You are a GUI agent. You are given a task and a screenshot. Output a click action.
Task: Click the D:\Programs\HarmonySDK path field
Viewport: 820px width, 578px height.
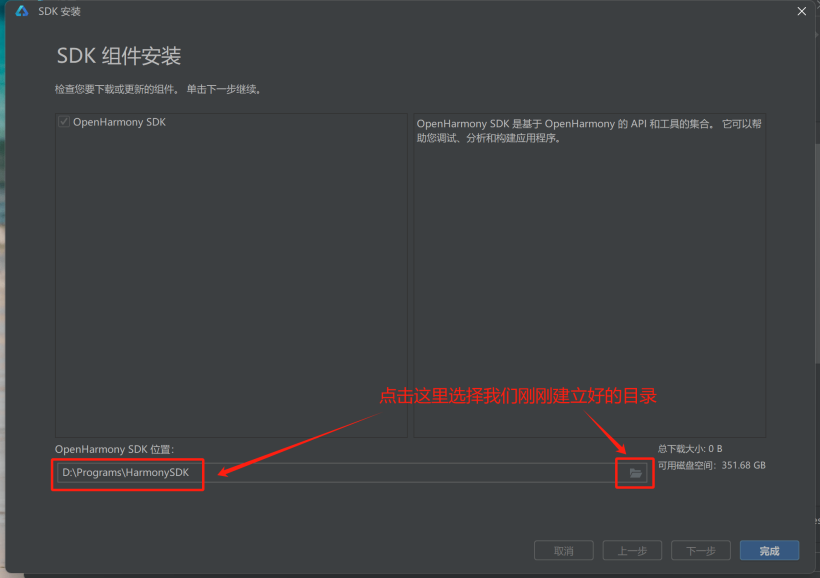[330, 472]
